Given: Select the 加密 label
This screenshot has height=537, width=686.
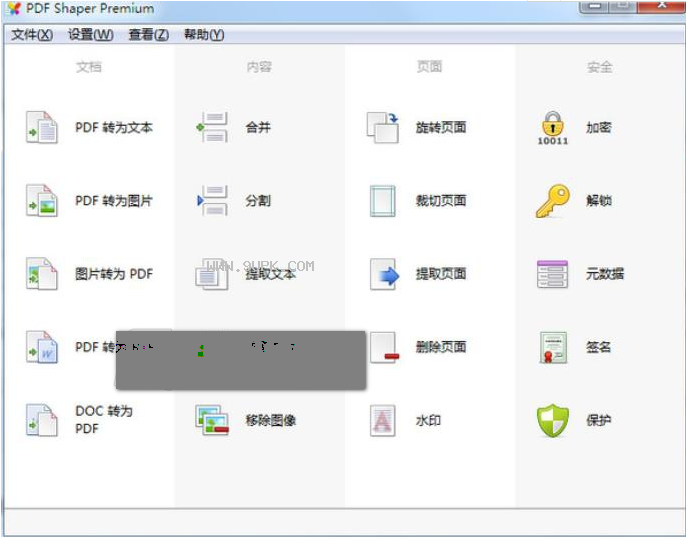Looking at the screenshot, I should point(598,127).
